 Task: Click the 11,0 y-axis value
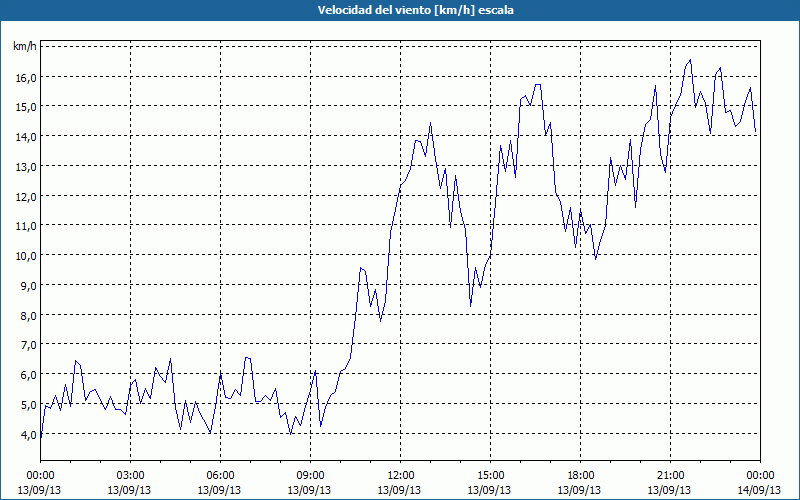[28, 226]
